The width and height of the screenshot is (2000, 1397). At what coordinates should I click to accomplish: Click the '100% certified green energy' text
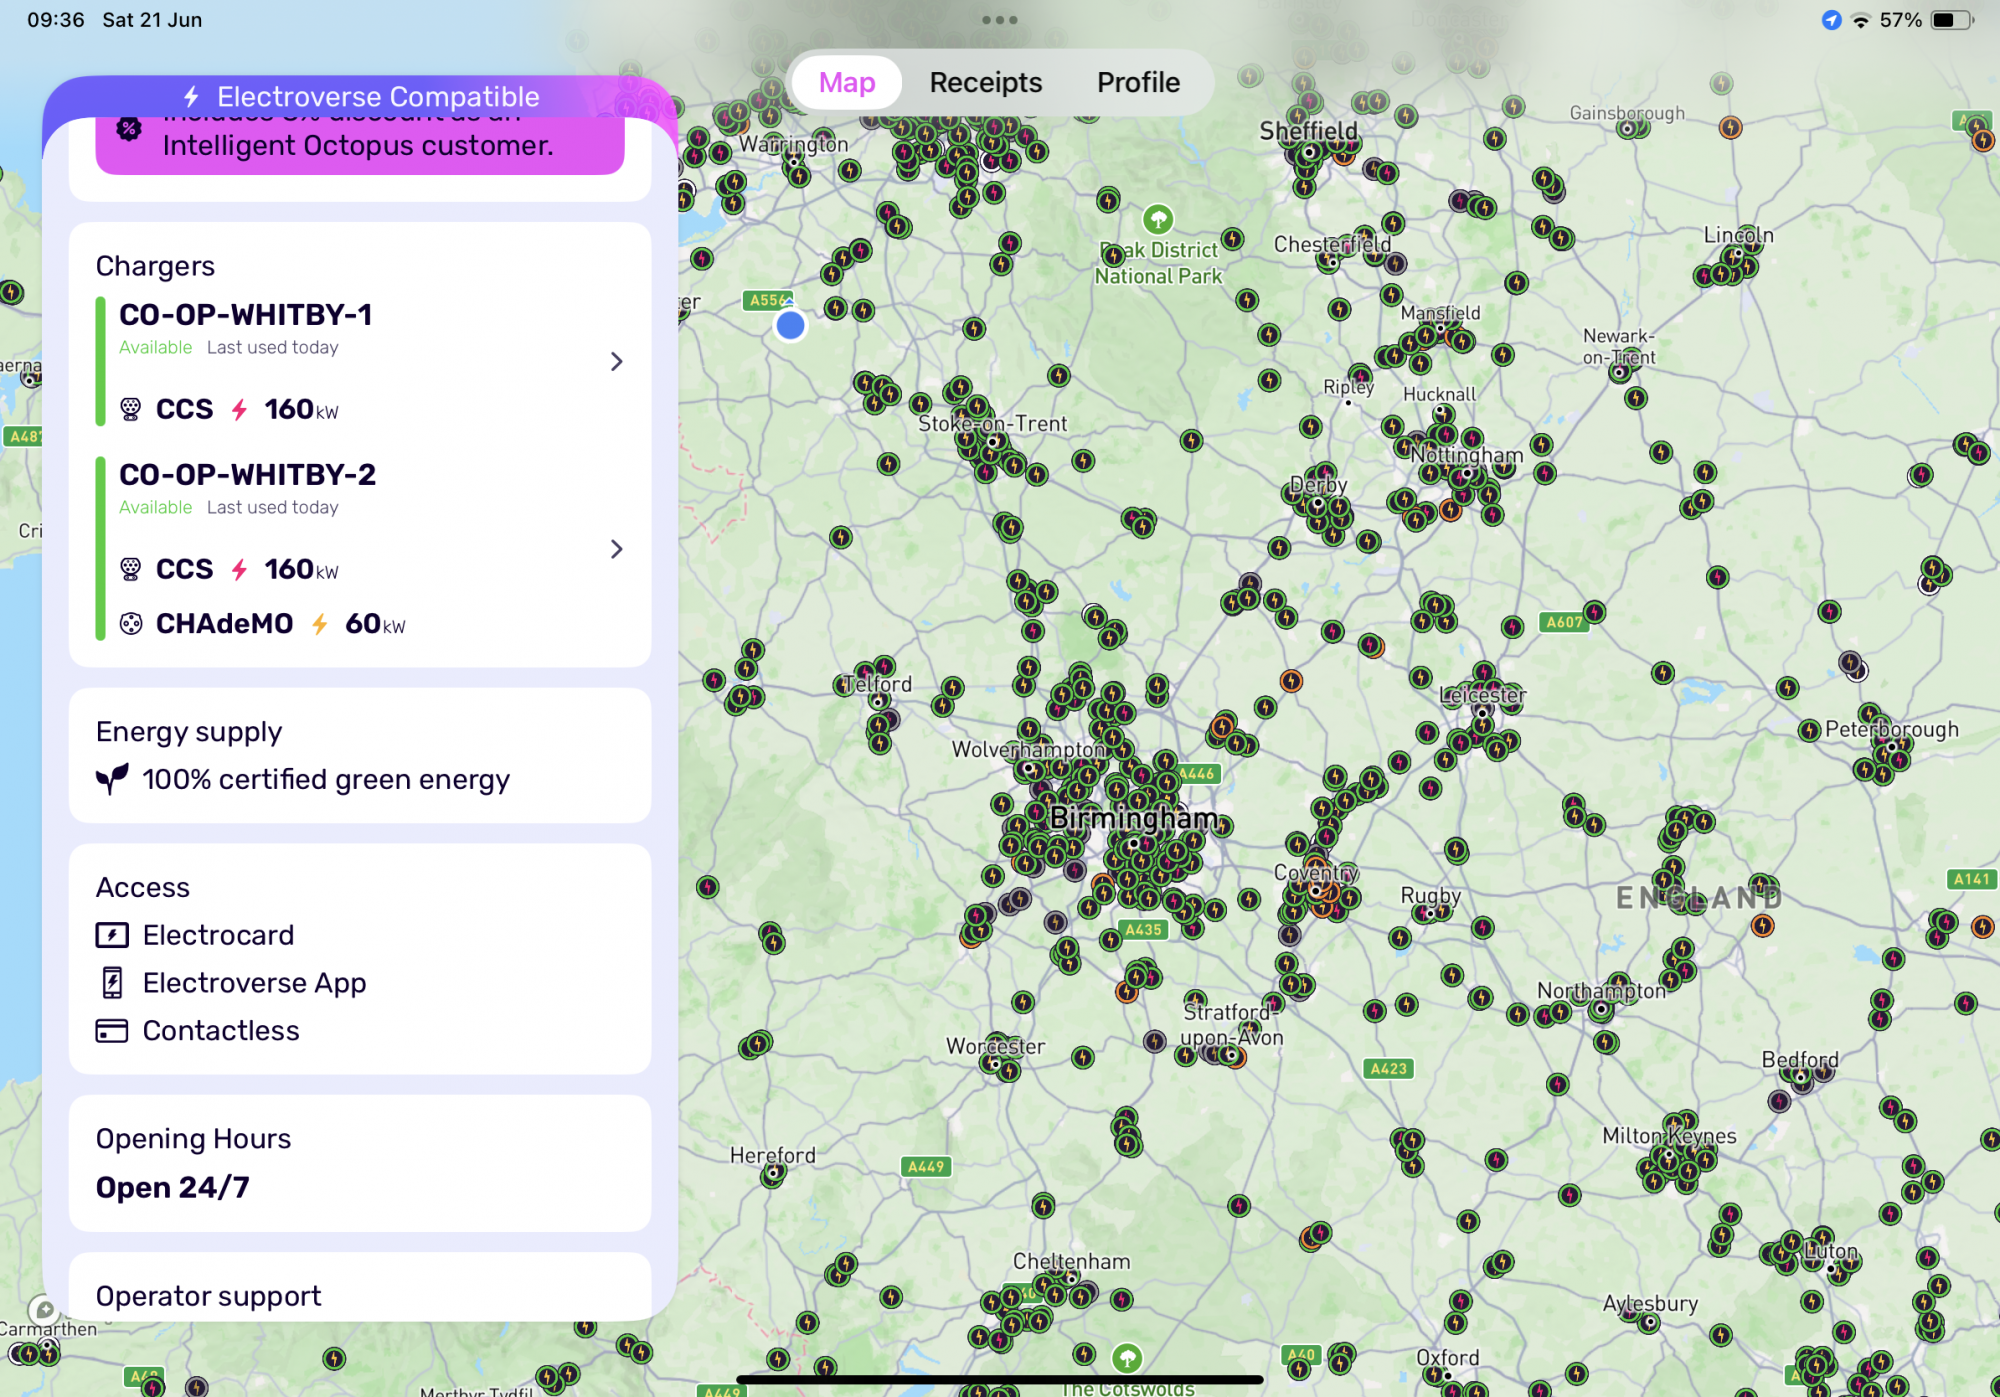click(326, 779)
